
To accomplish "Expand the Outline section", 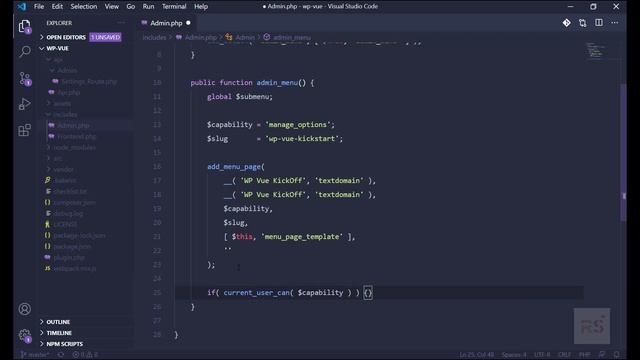I will pyautogui.click(x=58, y=322).
